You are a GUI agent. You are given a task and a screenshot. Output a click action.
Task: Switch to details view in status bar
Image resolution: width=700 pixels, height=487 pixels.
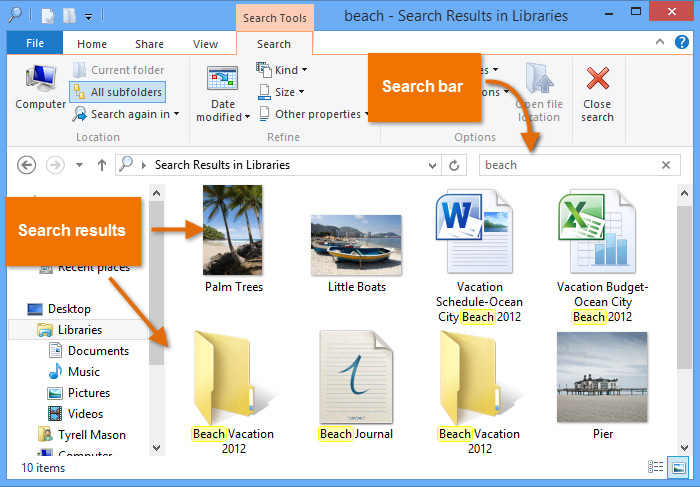coord(656,467)
